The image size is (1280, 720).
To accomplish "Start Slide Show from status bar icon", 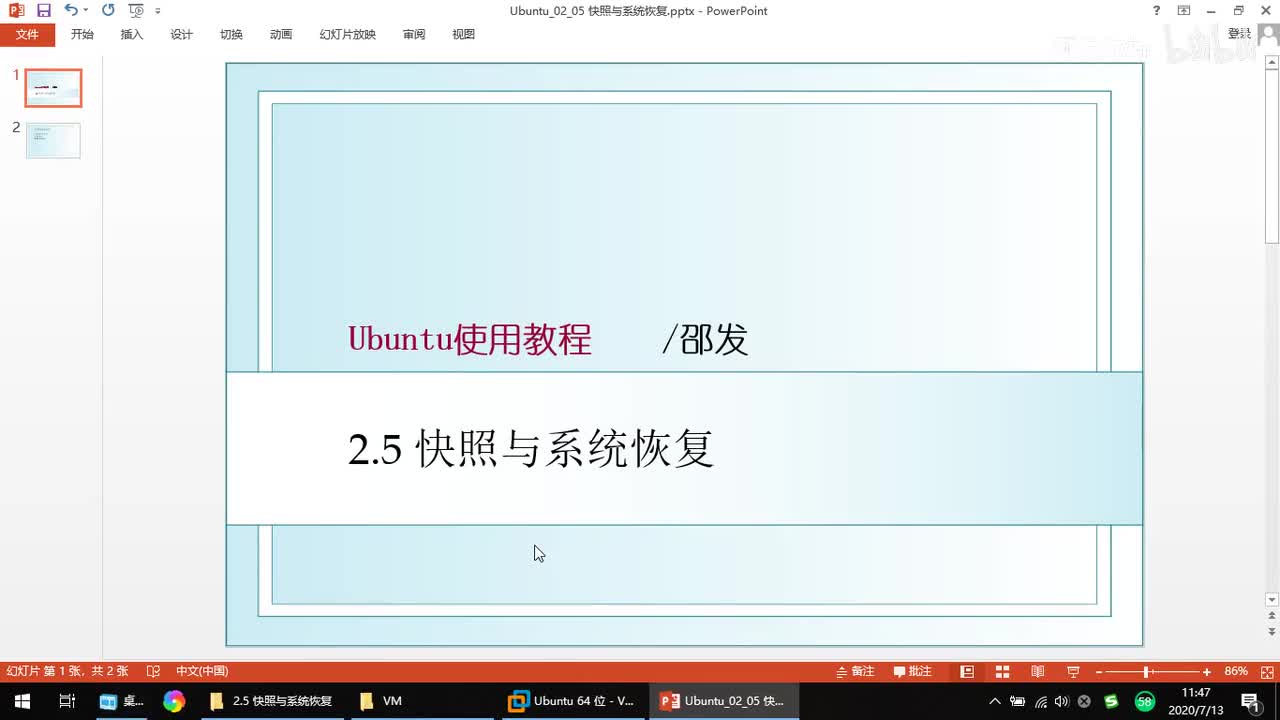I will pyautogui.click(x=1073, y=671).
